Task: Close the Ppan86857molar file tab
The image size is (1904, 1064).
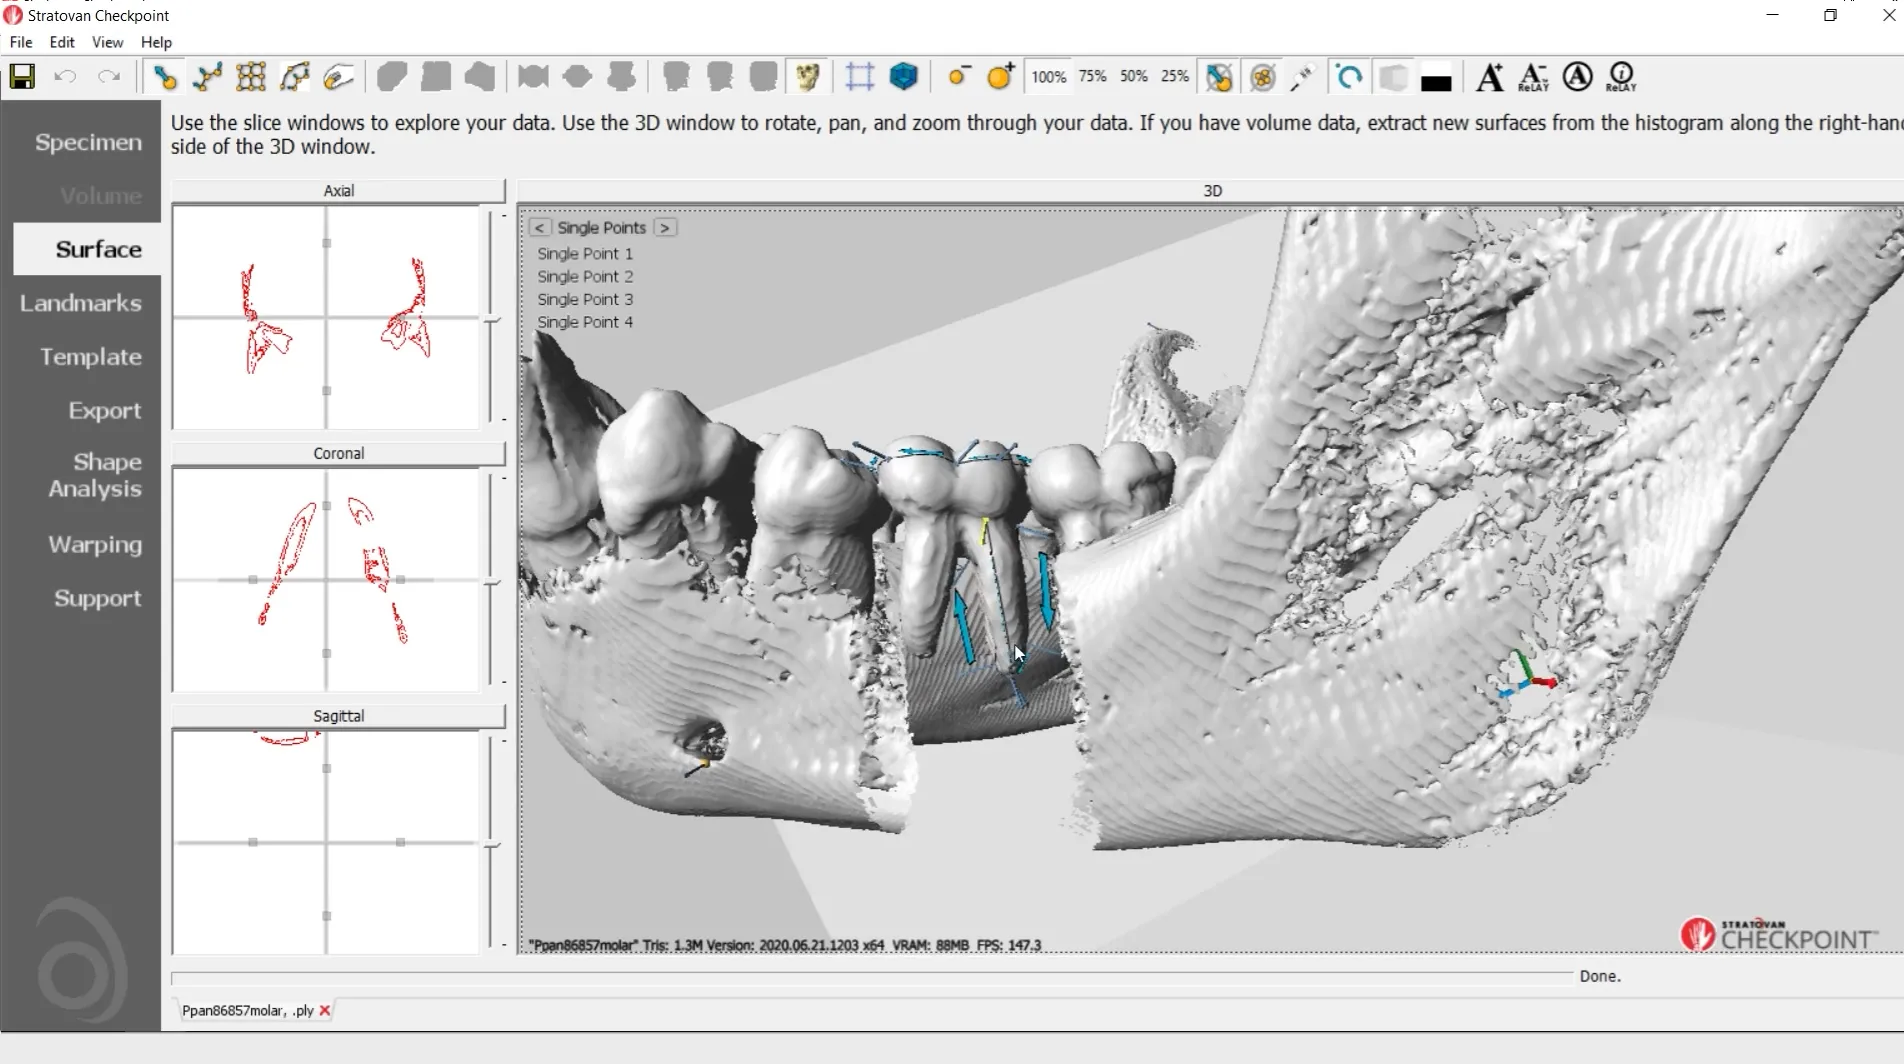Action: click(325, 1011)
